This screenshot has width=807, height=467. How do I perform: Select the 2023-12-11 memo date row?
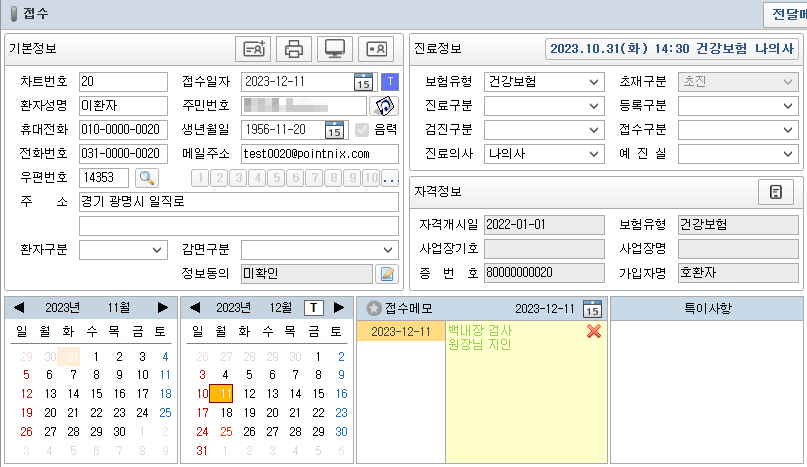coord(401,332)
